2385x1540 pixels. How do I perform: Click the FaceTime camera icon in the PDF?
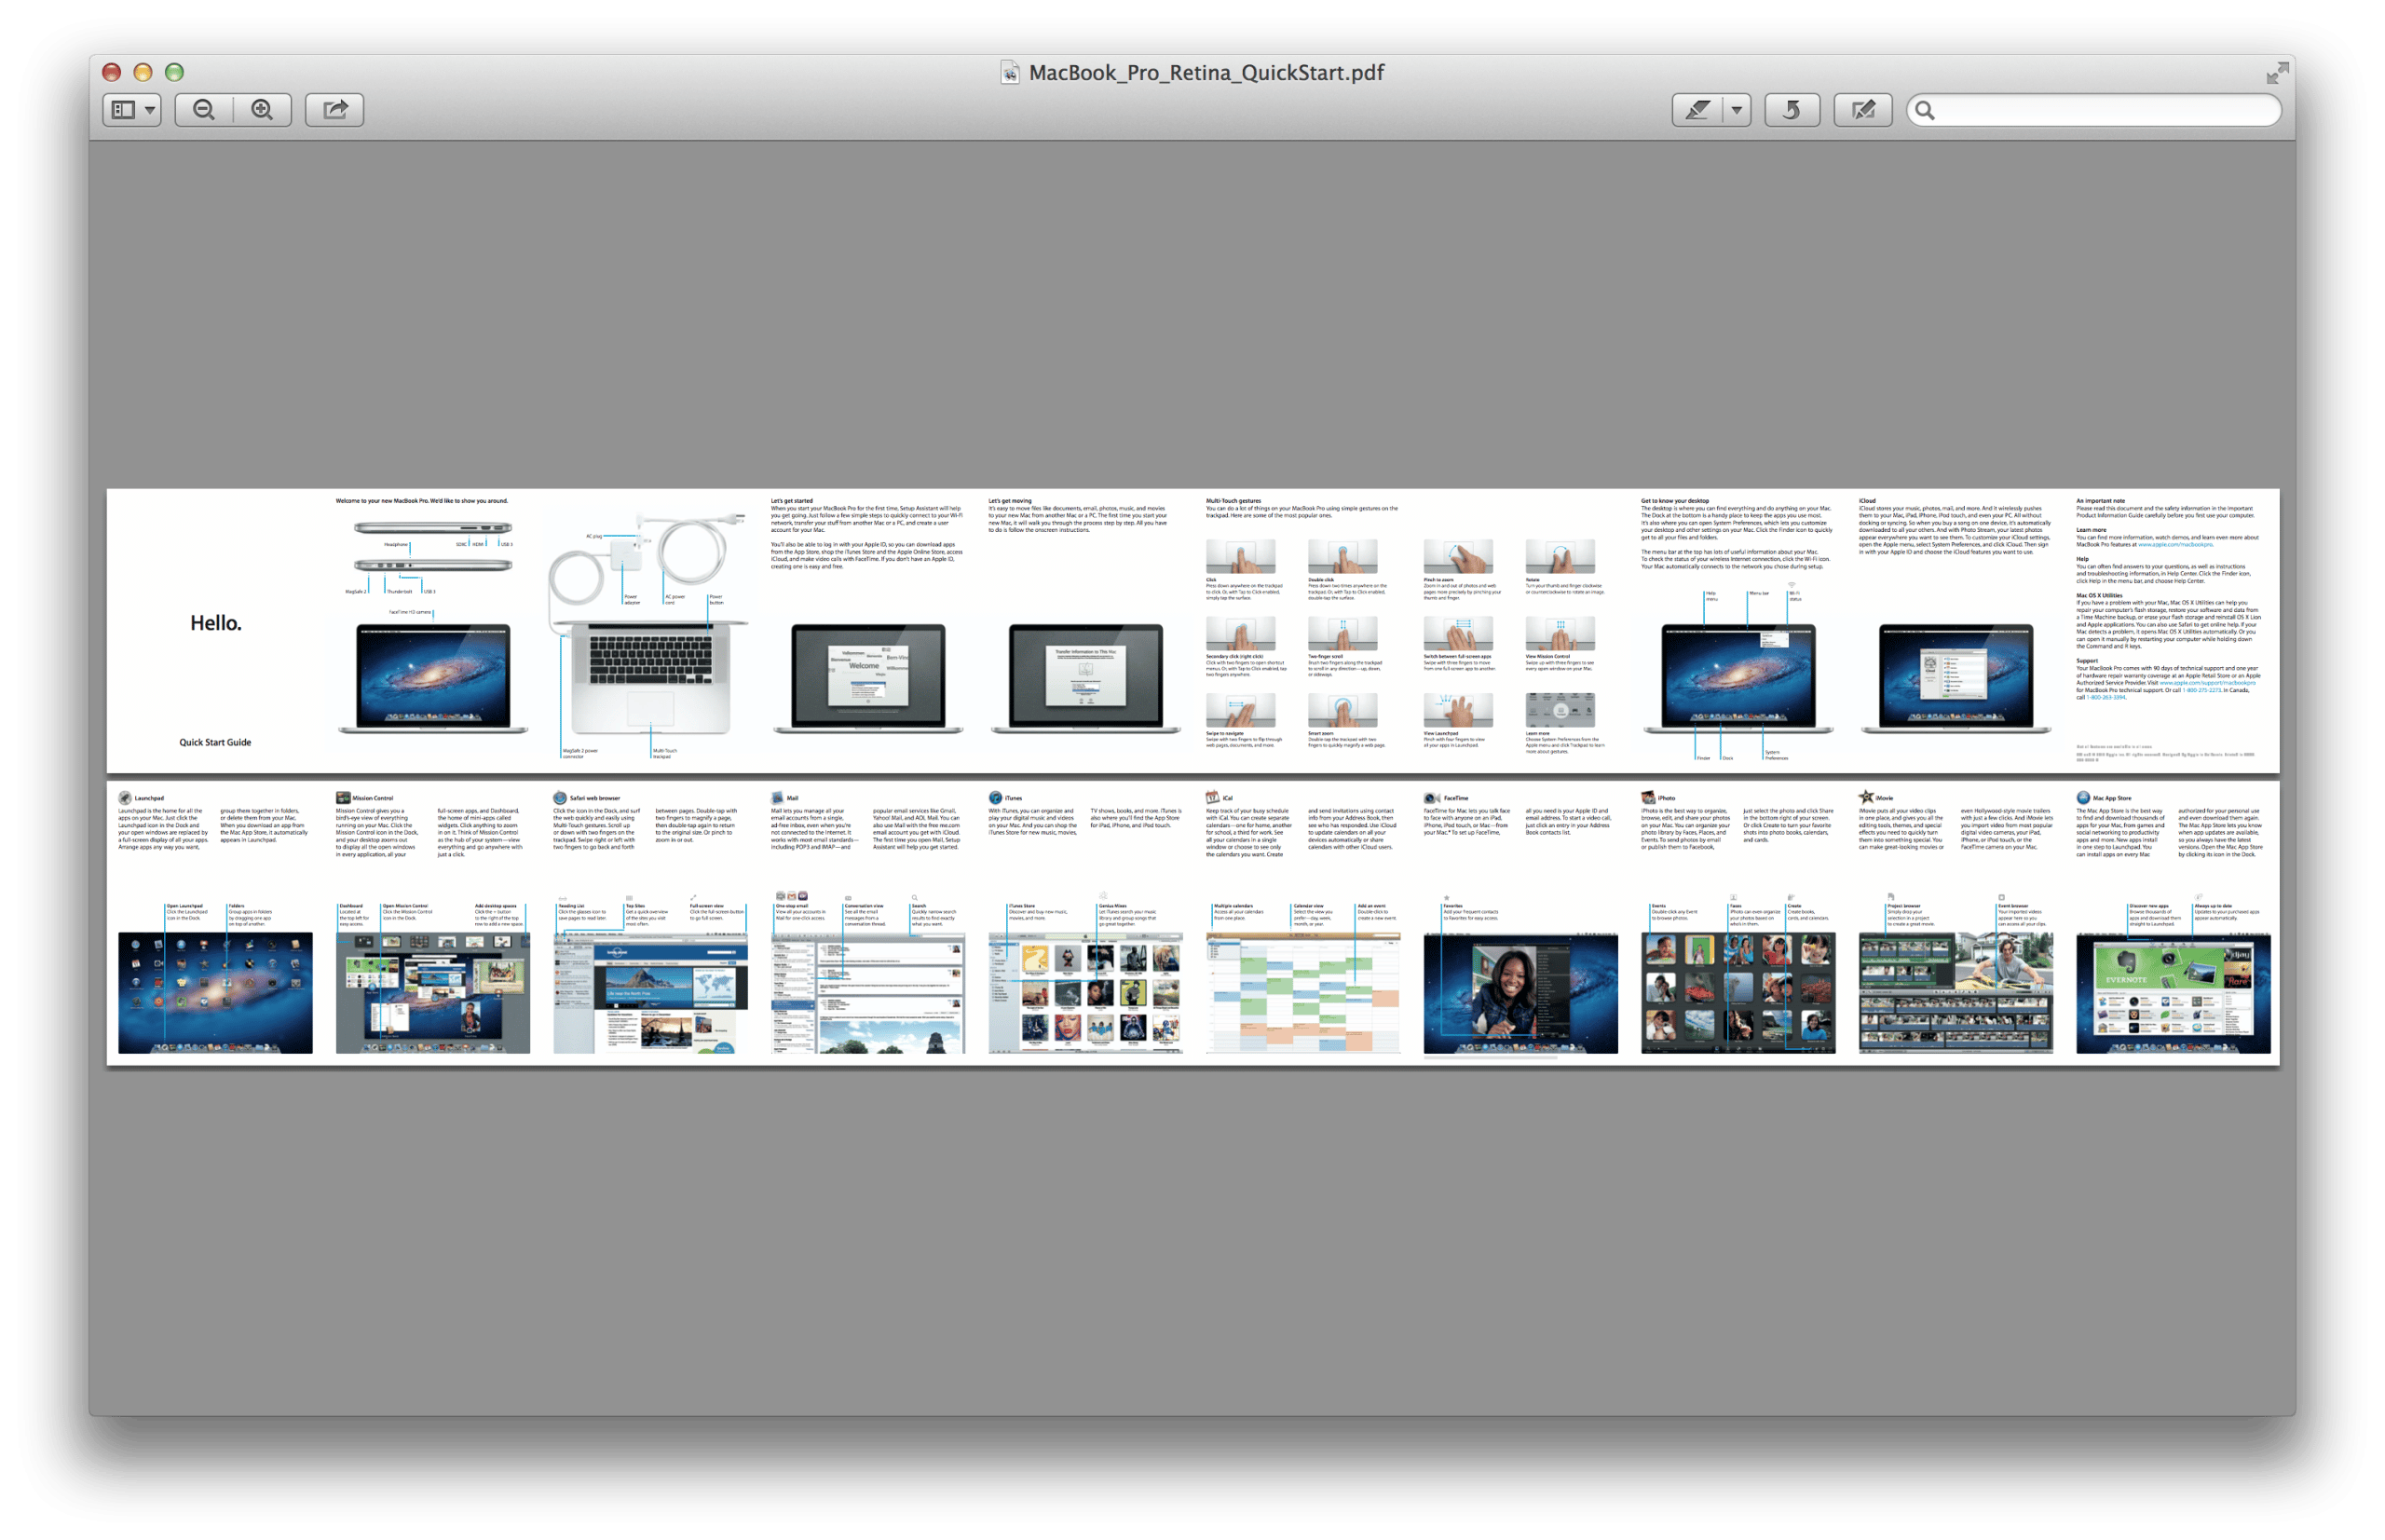point(1431,798)
